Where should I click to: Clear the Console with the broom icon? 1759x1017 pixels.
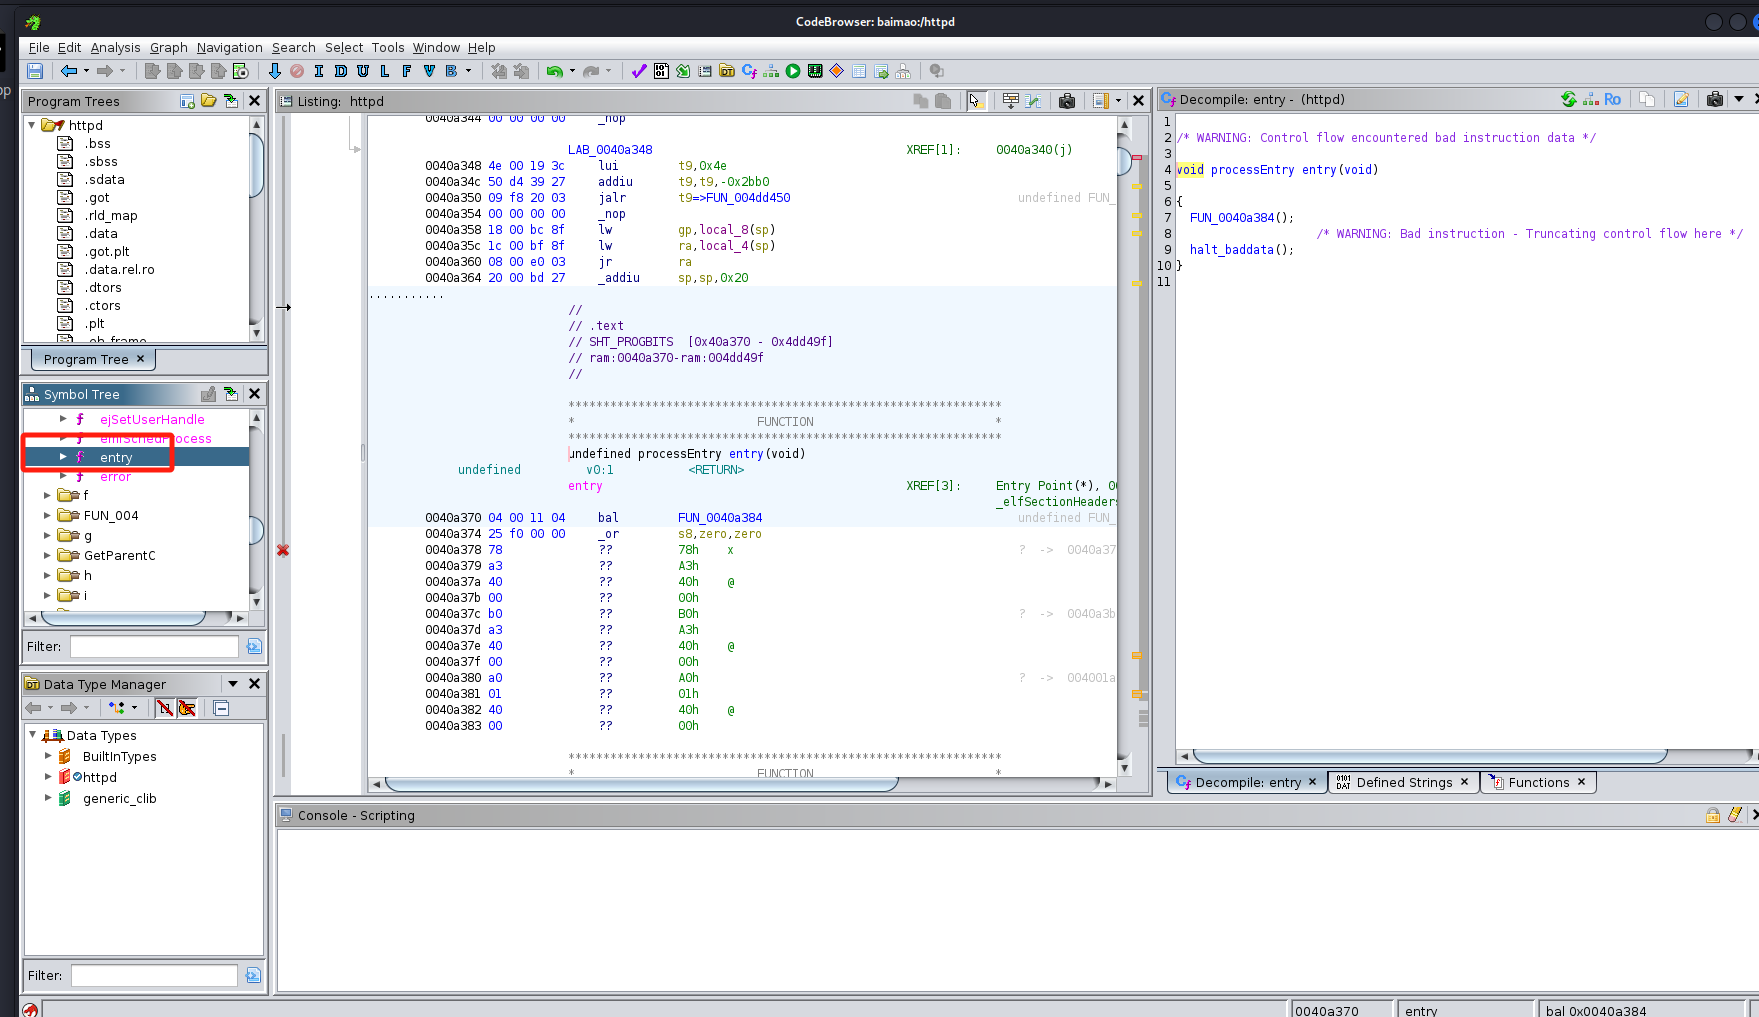pyautogui.click(x=1735, y=815)
